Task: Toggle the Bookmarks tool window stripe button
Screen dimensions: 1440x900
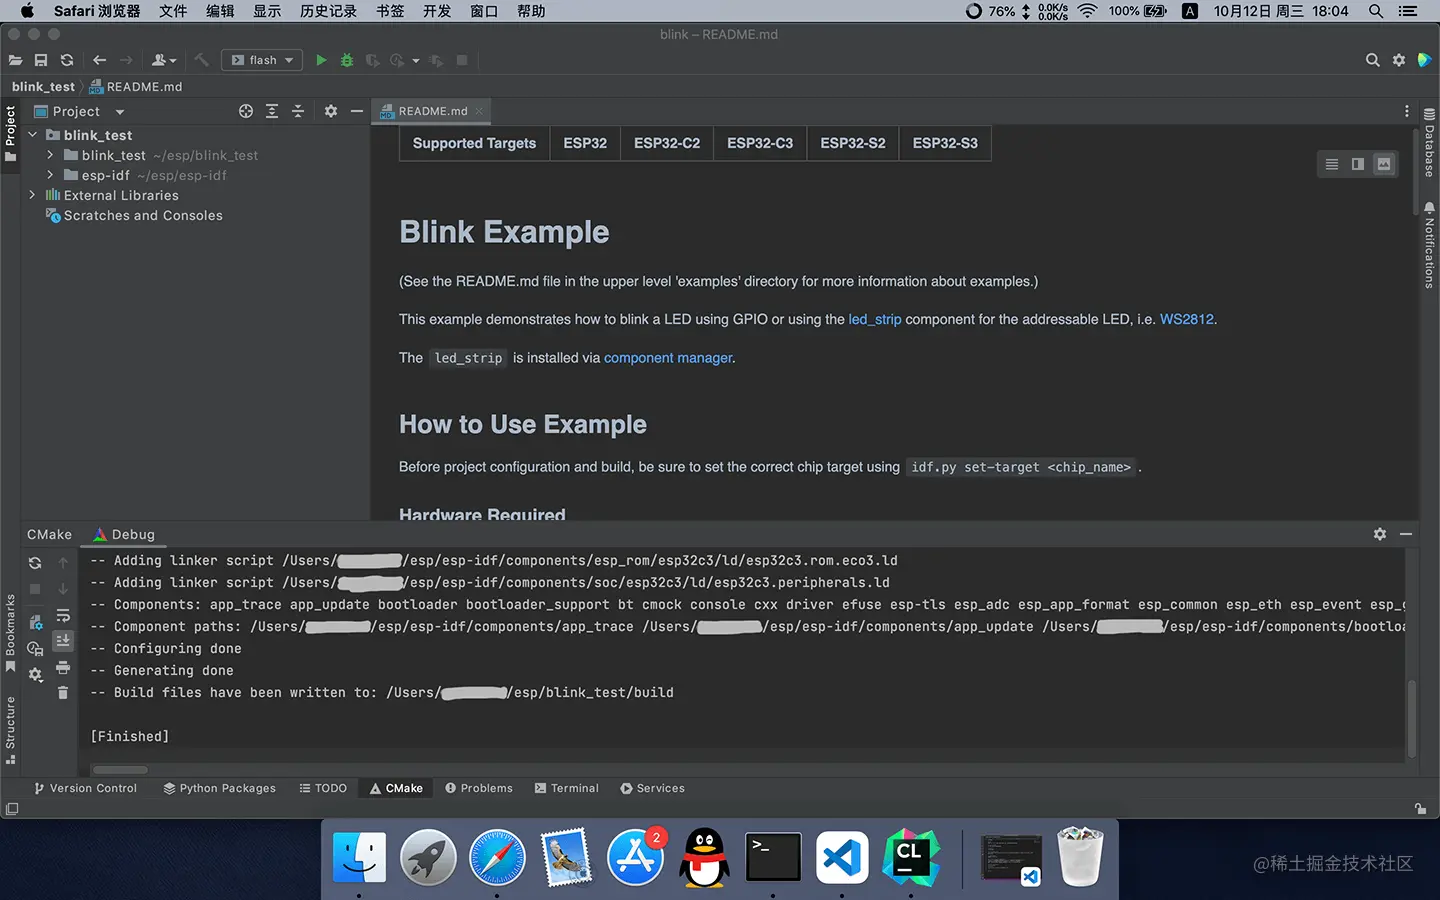Action: pyautogui.click(x=10, y=633)
